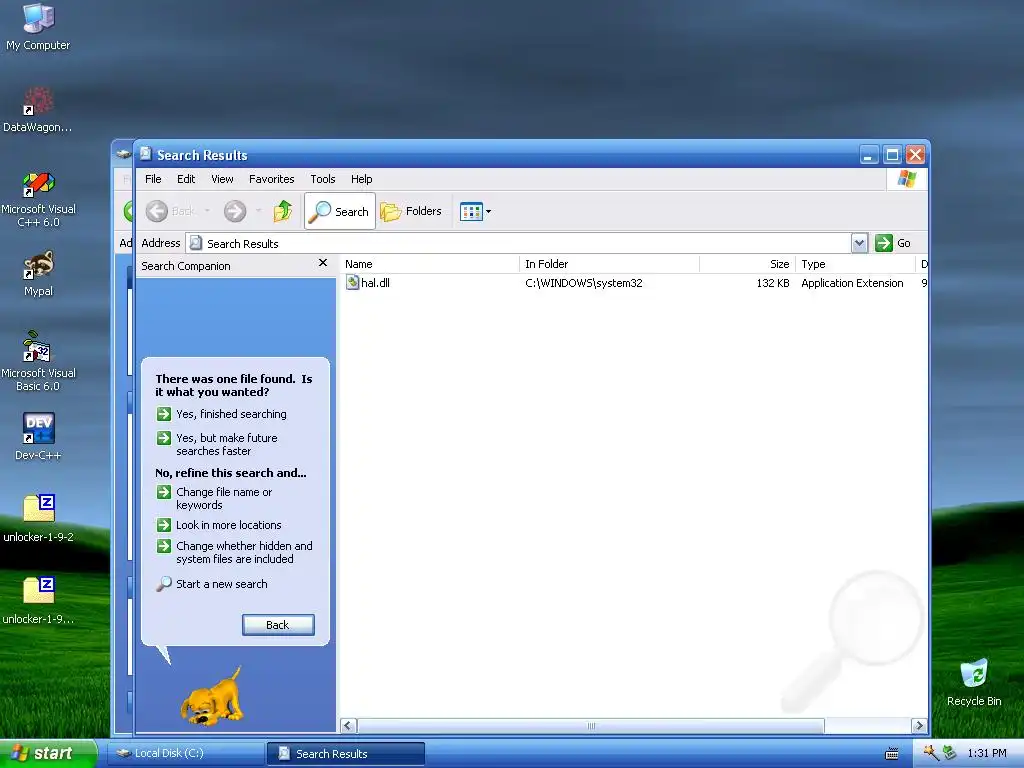The height and width of the screenshot is (768, 1024).
Task: Click the on-screen keyboard taskbar icon
Action: tap(891, 754)
